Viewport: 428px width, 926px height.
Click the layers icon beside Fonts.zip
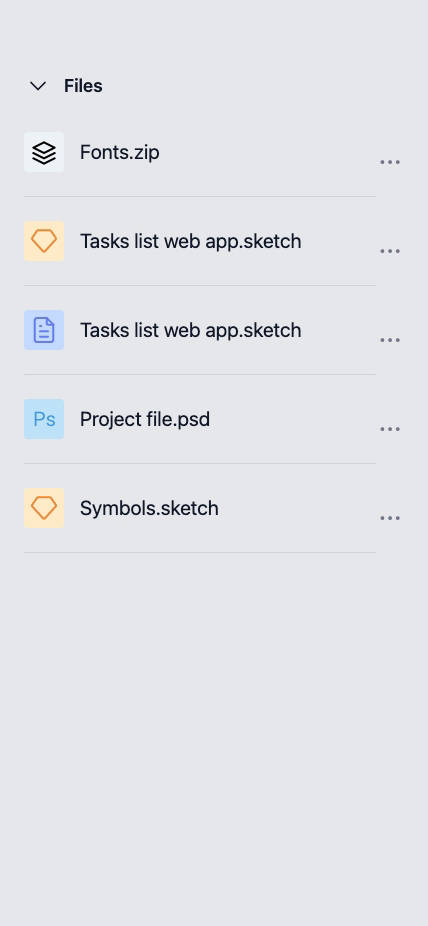tap(44, 152)
